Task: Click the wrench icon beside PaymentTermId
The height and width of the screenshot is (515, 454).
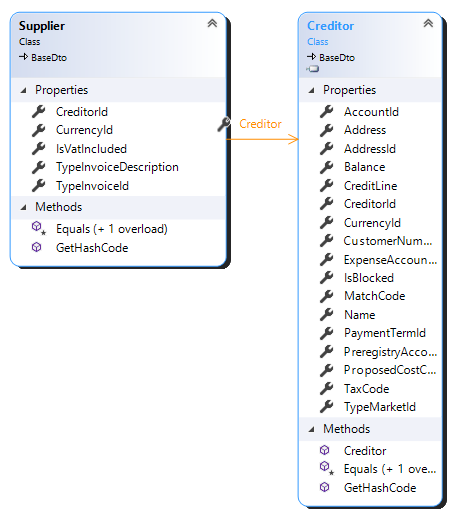Action: pyautogui.click(x=327, y=333)
